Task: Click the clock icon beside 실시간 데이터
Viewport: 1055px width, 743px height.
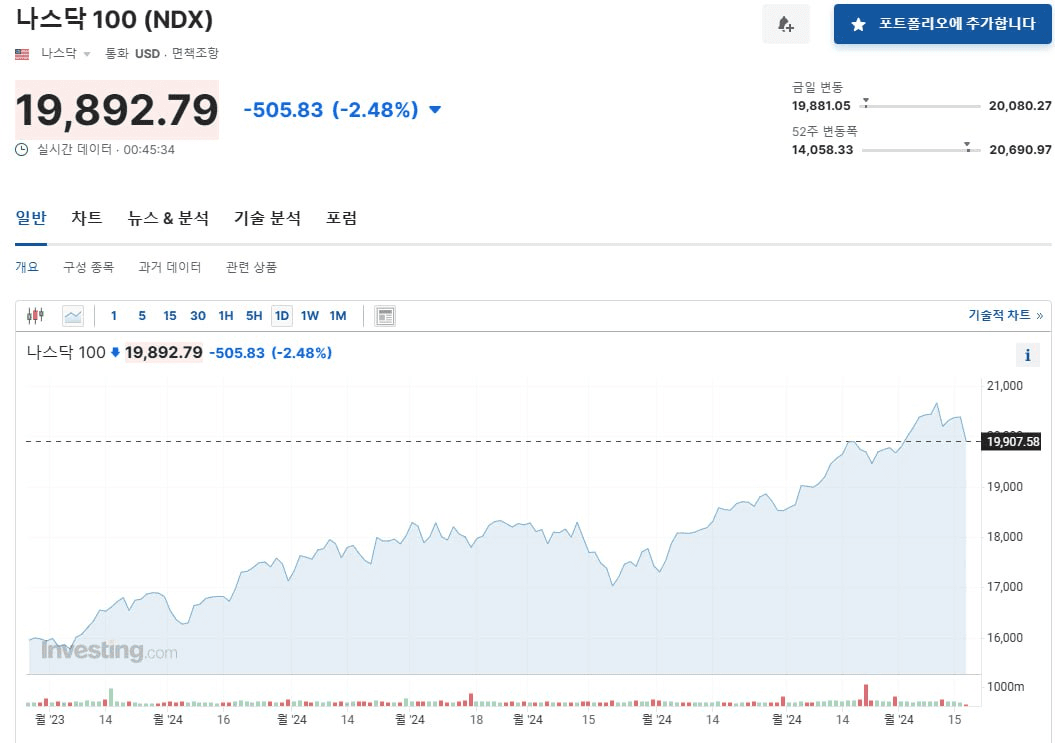Action: [22, 149]
